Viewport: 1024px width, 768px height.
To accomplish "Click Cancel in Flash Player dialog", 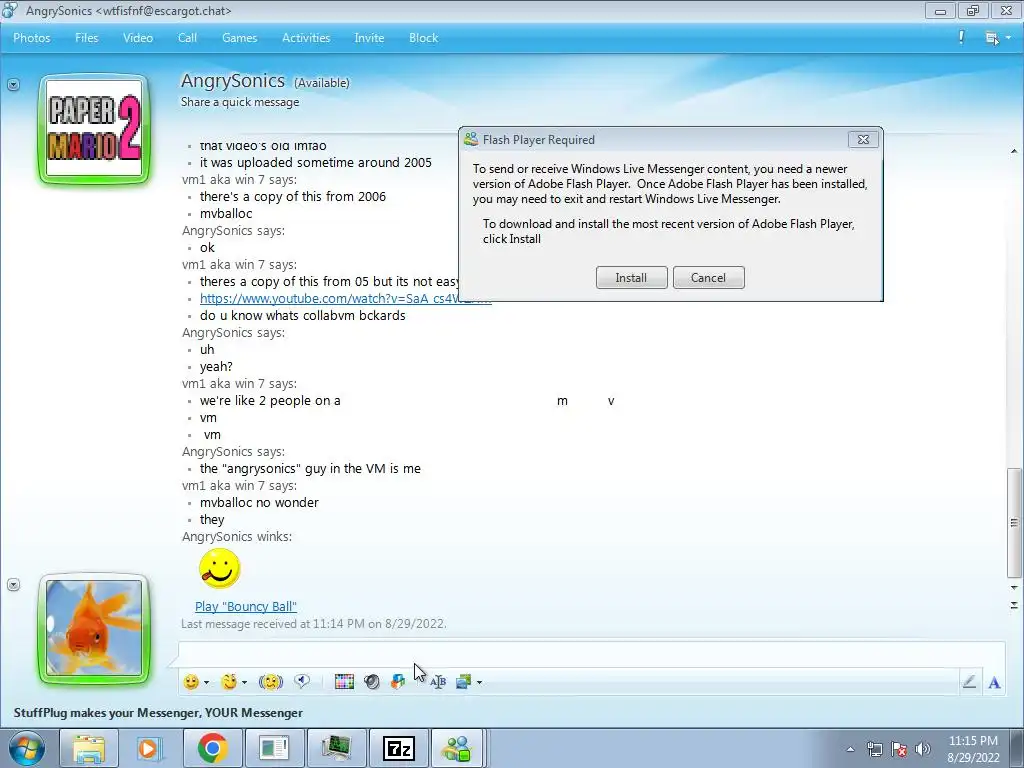I will click(708, 278).
